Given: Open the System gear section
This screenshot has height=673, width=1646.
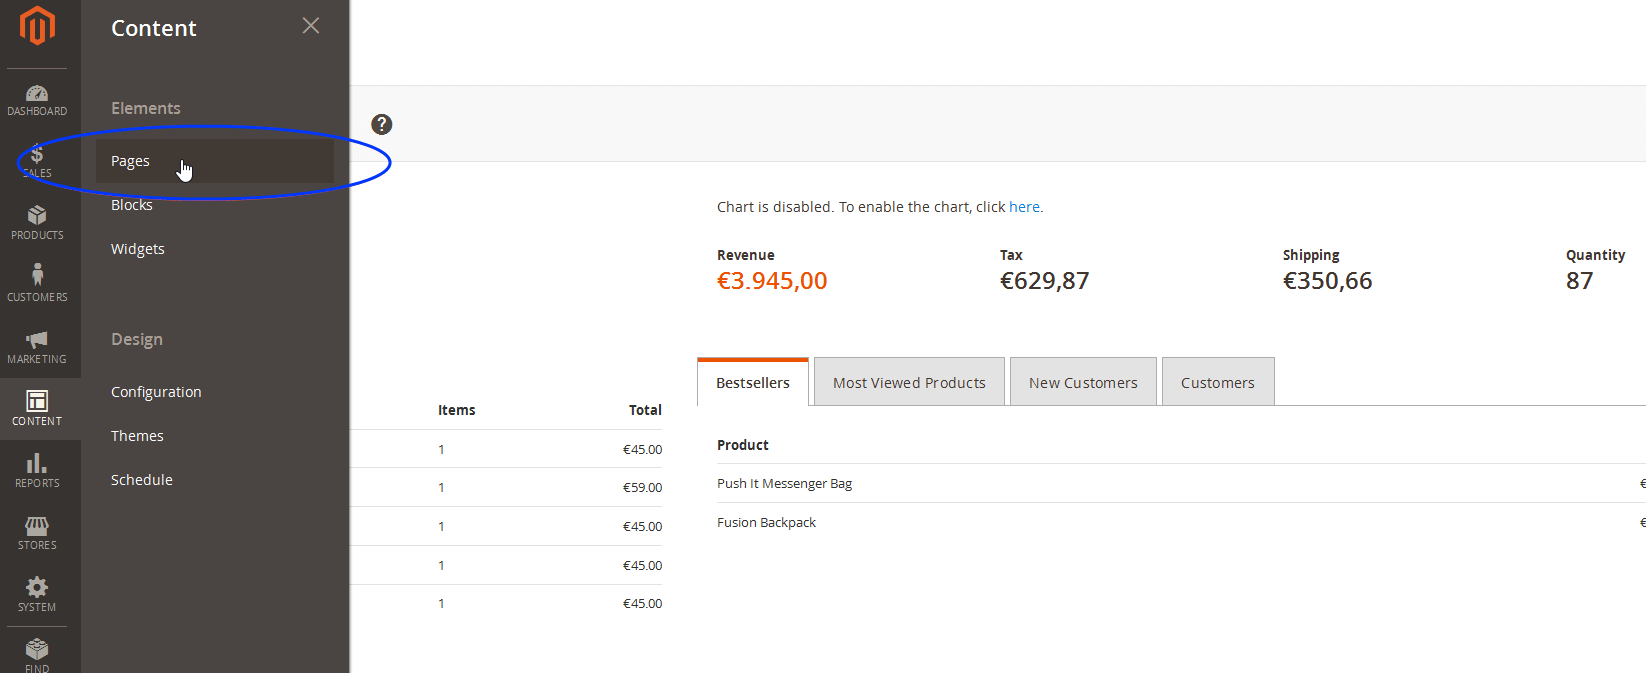Looking at the screenshot, I should (37, 595).
